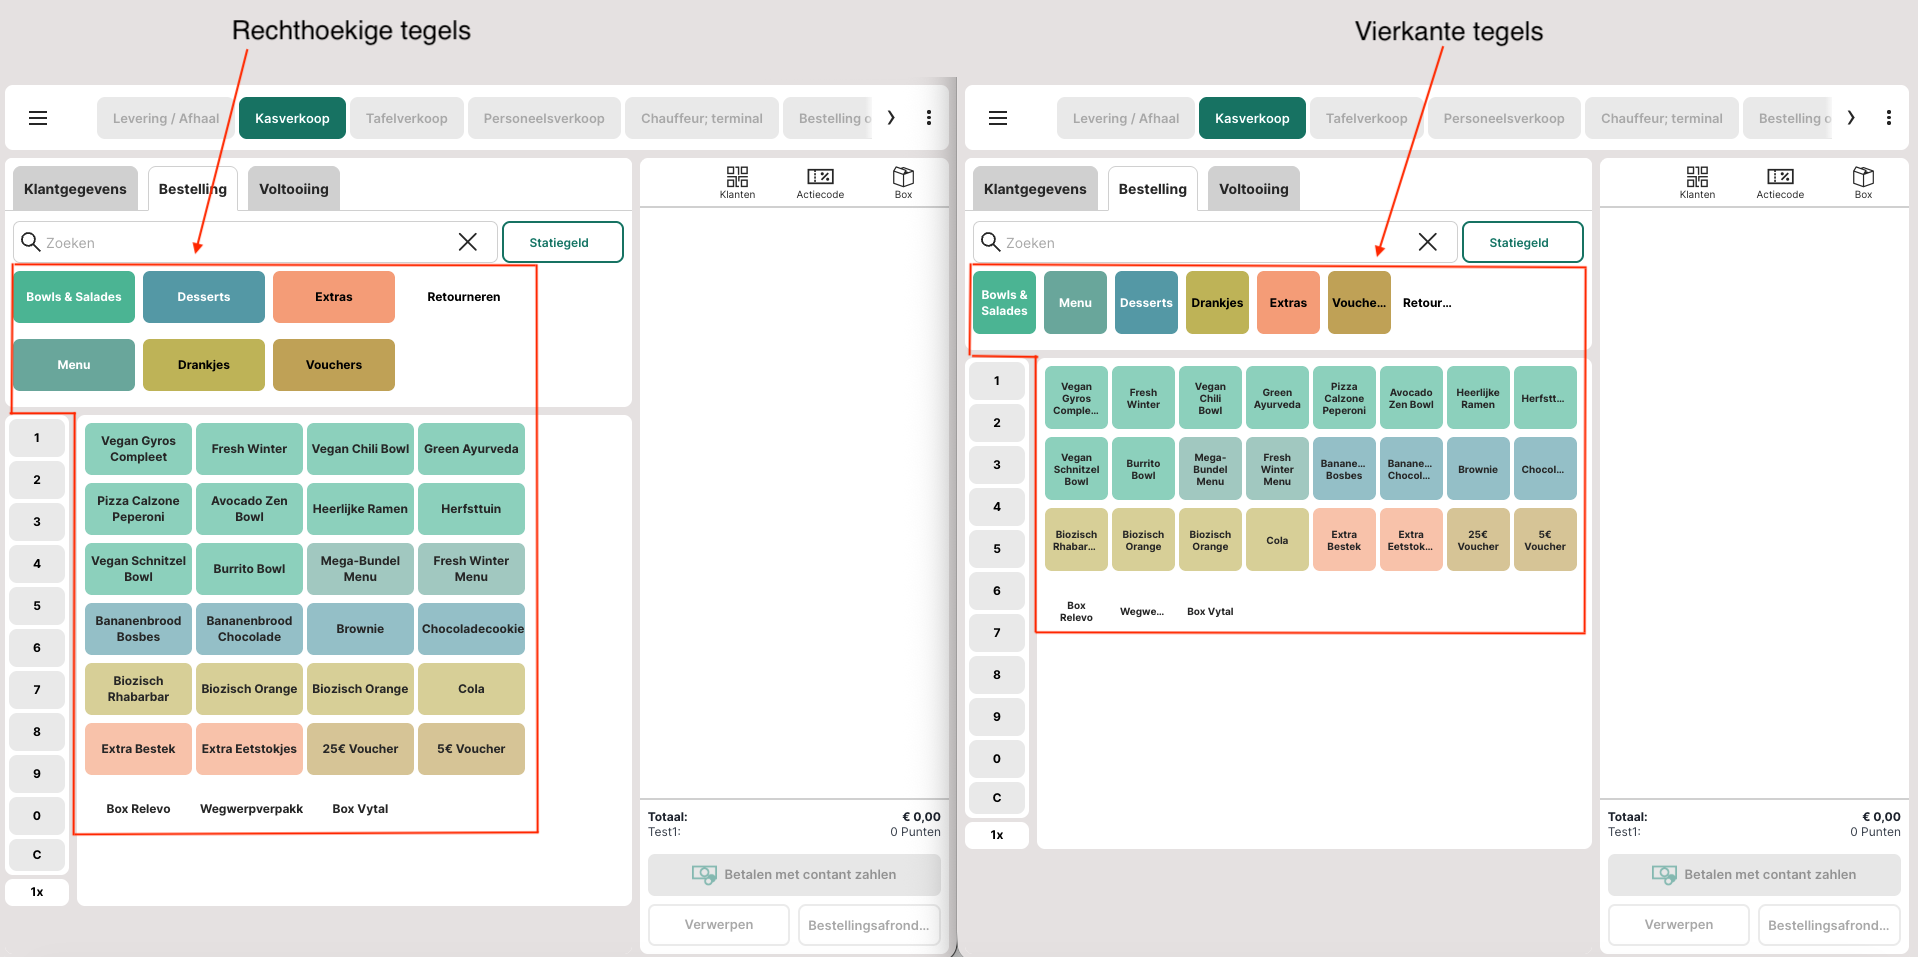
Task: Select Vouchers category in left window
Action: (x=334, y=365)
